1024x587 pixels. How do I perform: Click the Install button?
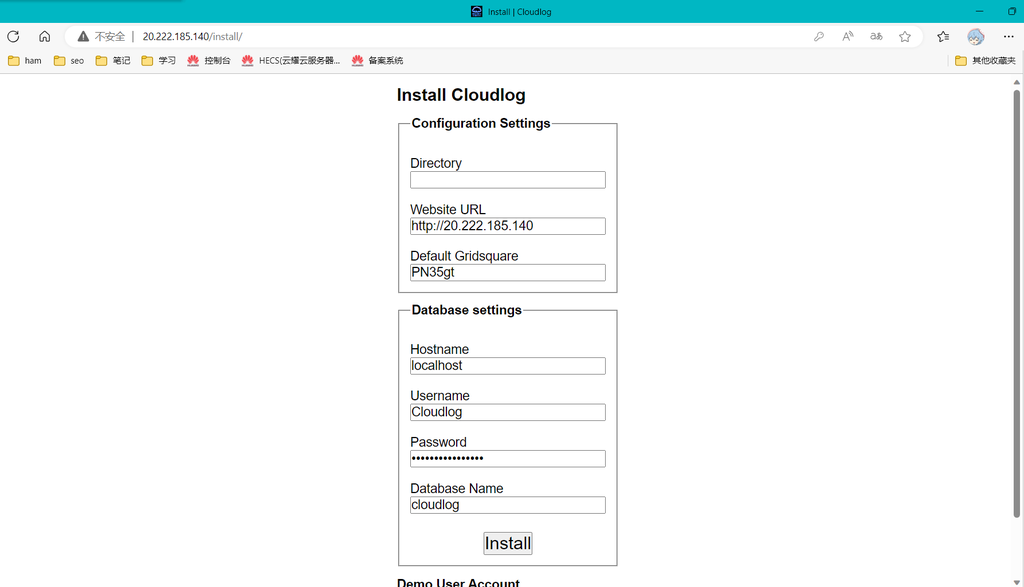(x=507, y=543)
